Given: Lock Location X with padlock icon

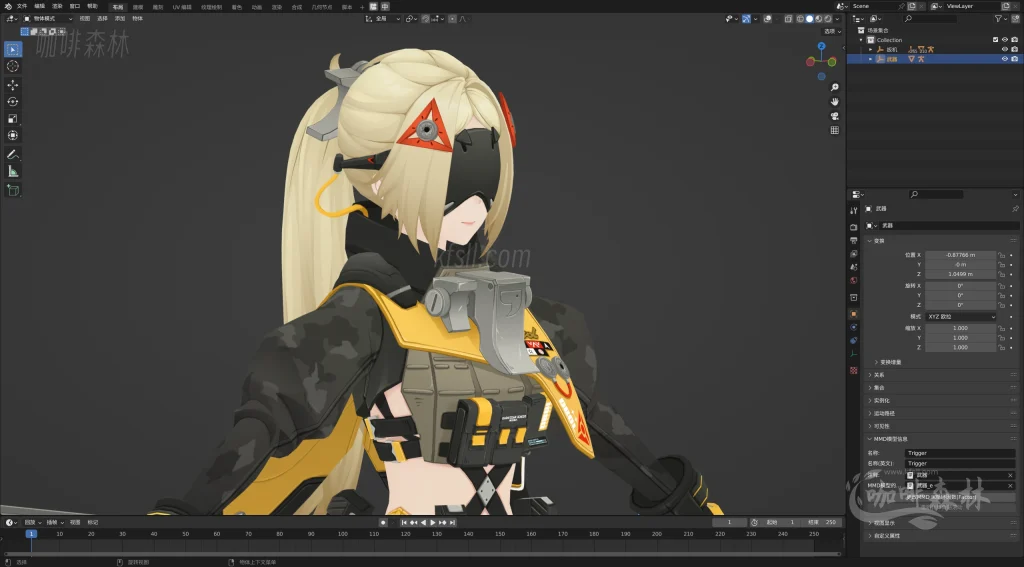Looking at the screenshot, I should click(1001, 255).
